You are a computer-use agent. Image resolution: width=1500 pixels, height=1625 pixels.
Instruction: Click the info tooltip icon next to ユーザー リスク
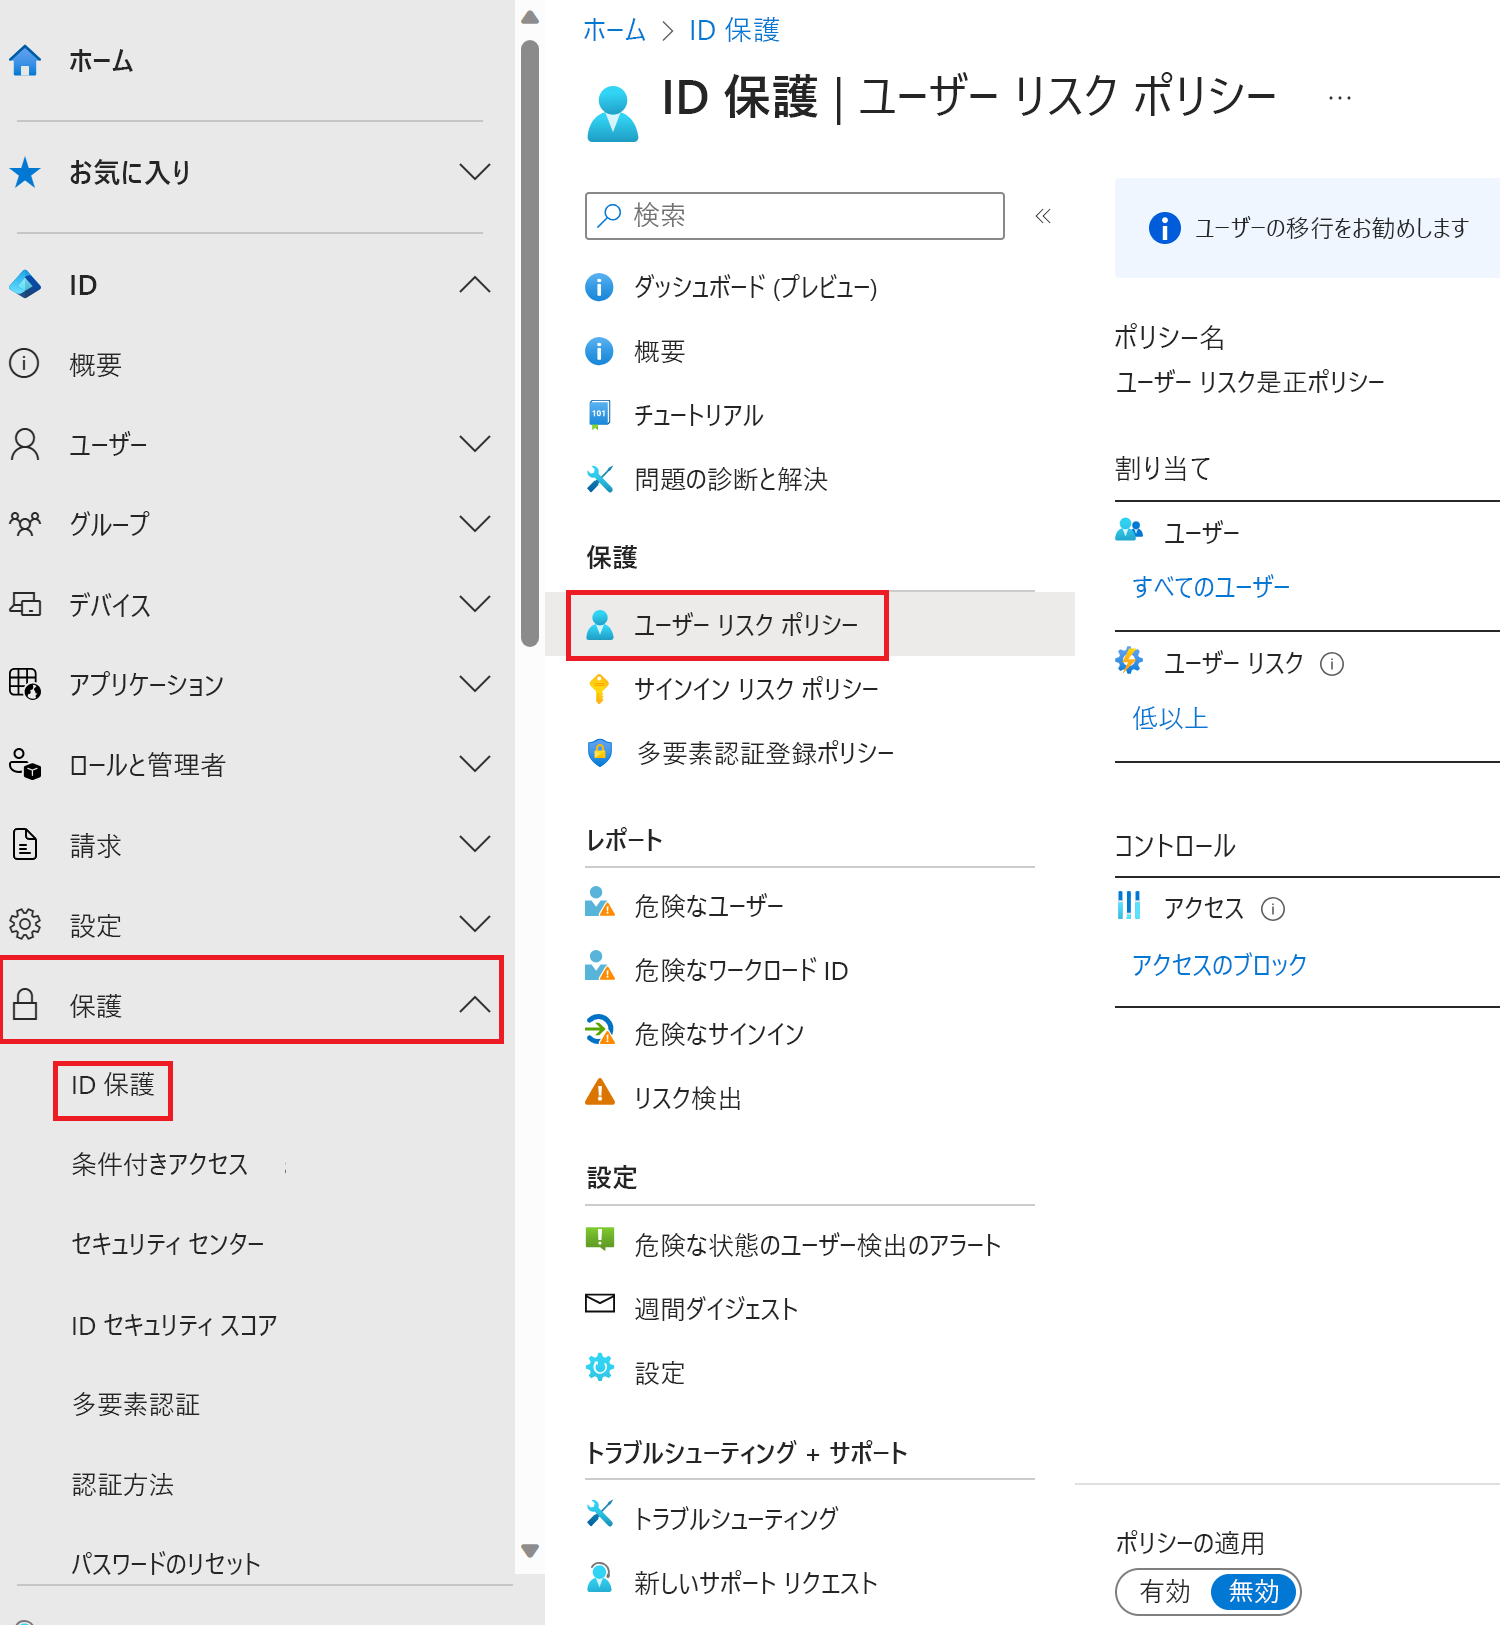[x=1332, y=664]
